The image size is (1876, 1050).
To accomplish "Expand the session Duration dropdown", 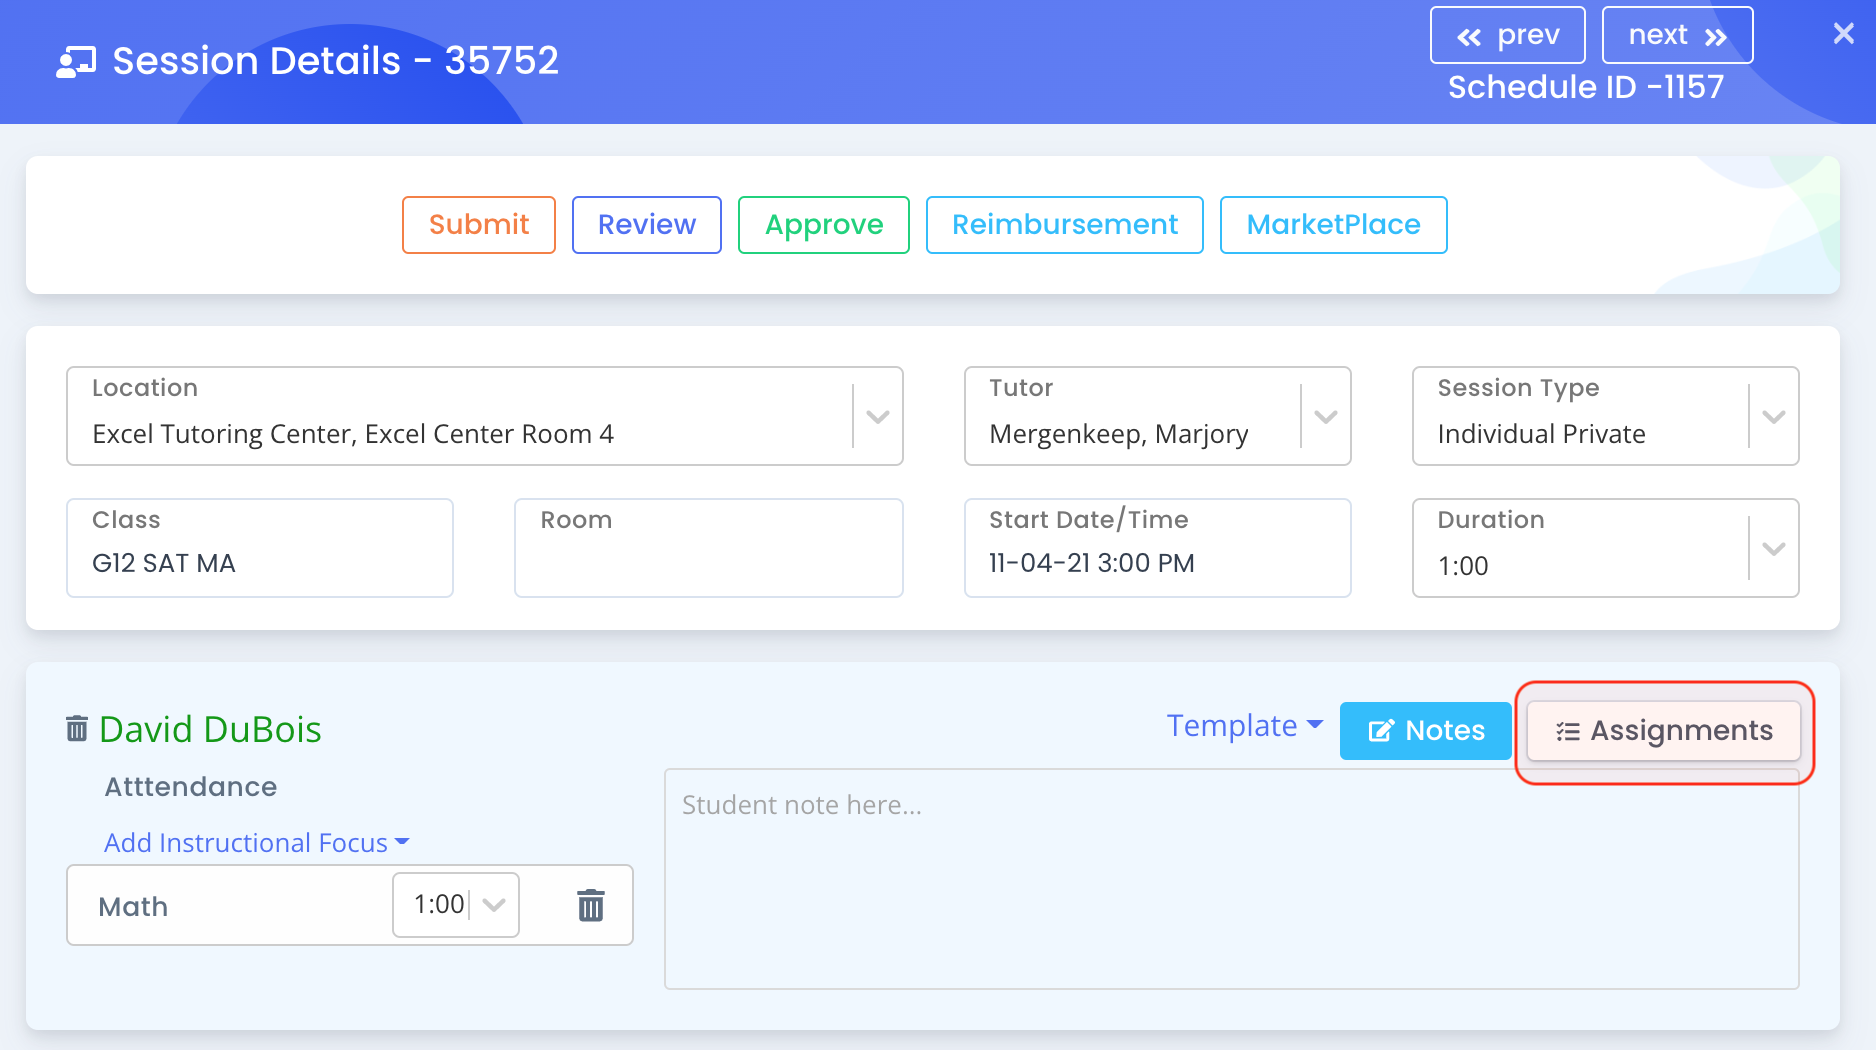I will click(1774, 549).
